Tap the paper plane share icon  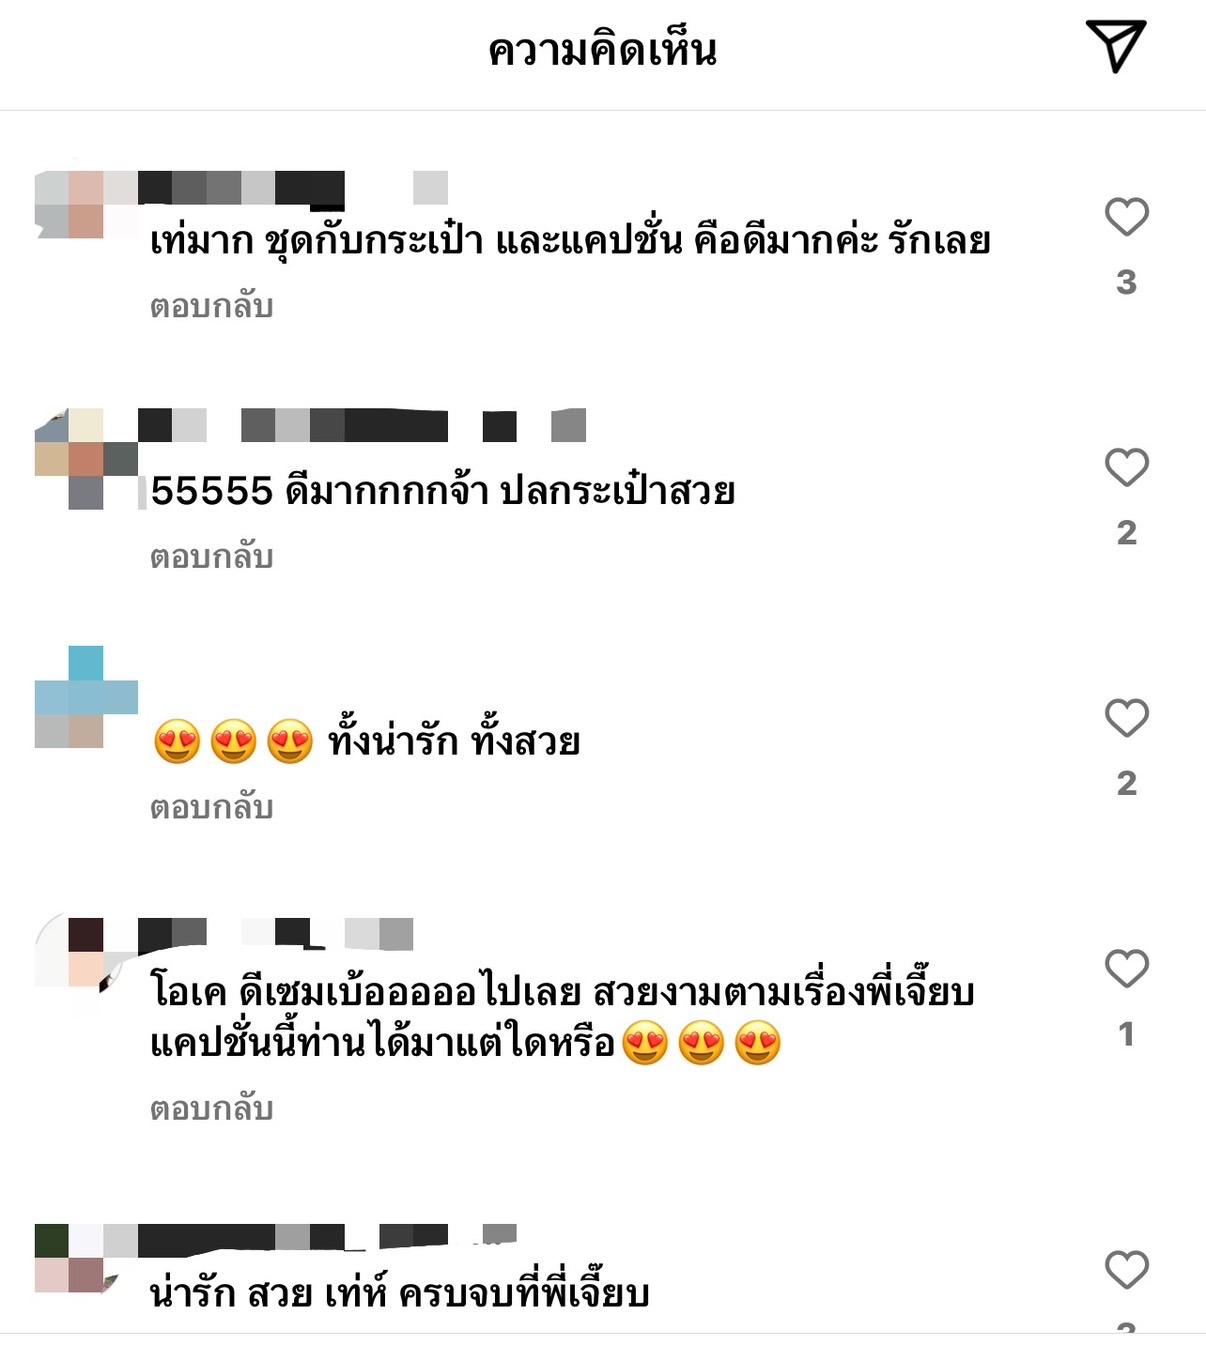[x=1115, y=46]
